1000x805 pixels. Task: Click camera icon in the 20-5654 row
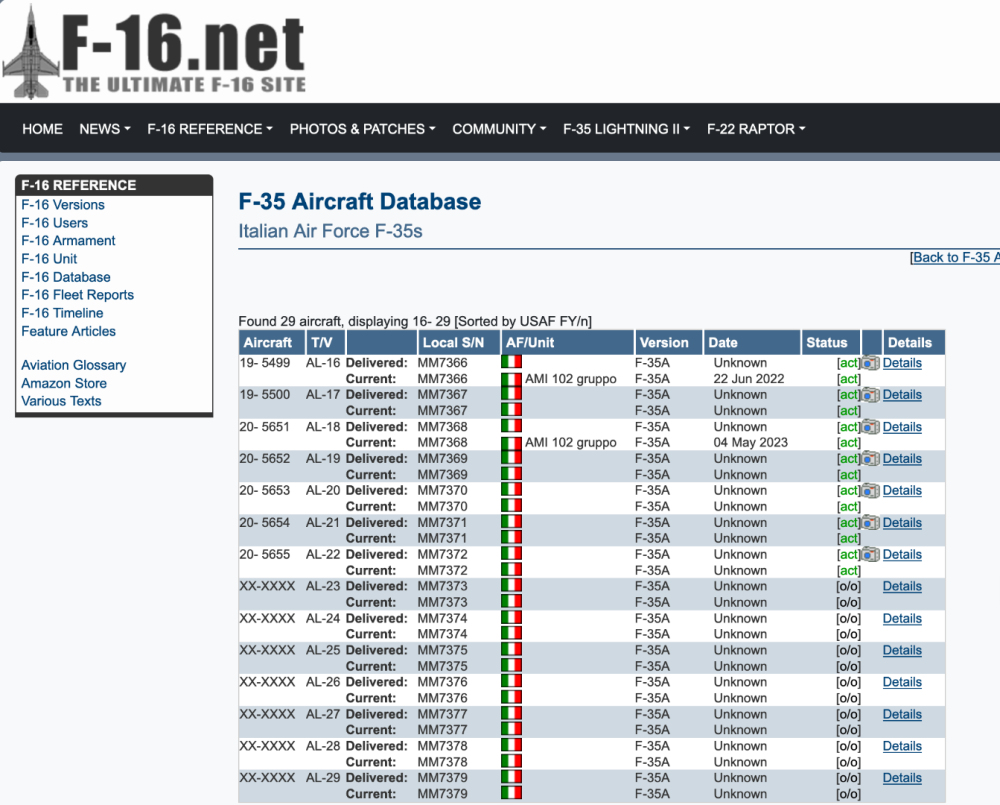coord(870,523)
